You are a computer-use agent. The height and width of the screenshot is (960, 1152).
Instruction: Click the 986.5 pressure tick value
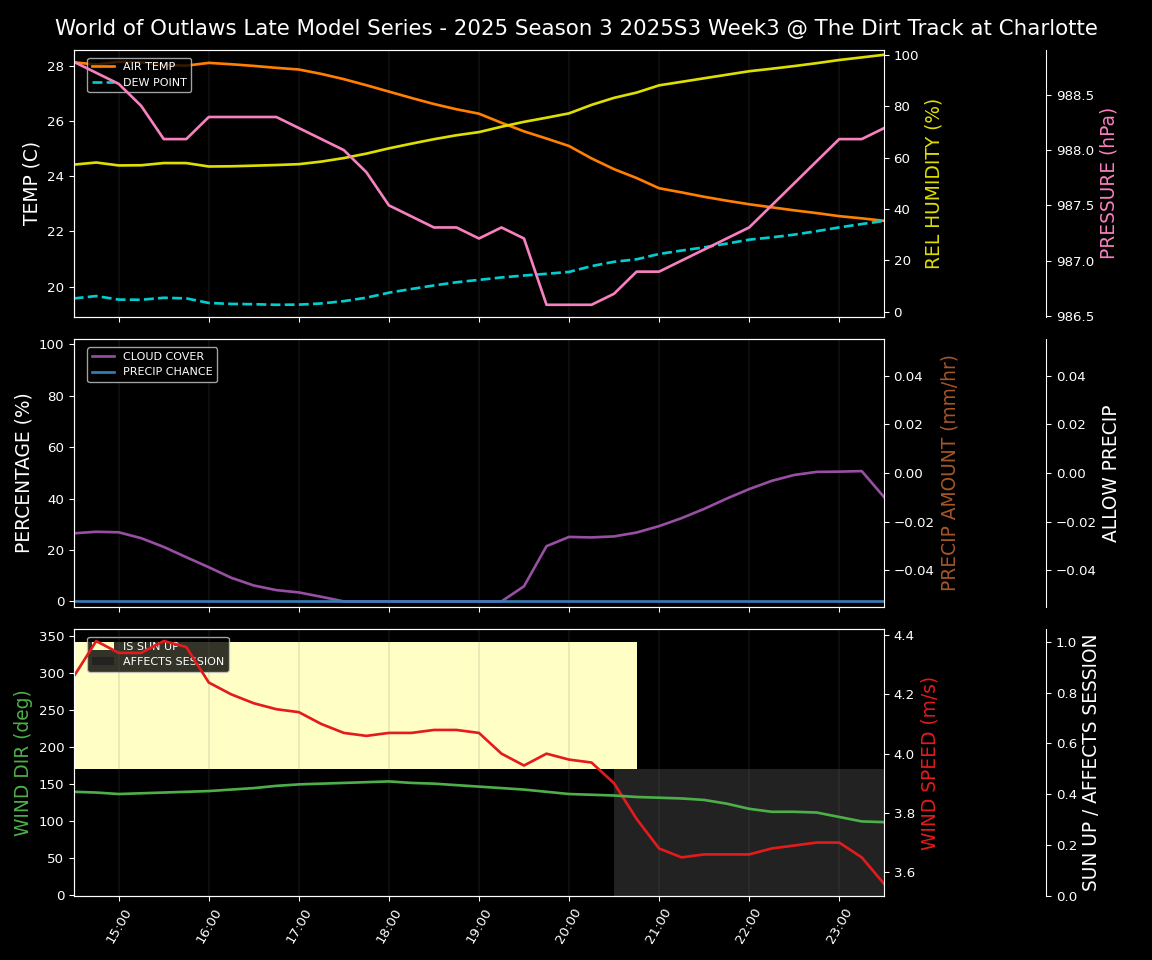tap(1075, 317)
